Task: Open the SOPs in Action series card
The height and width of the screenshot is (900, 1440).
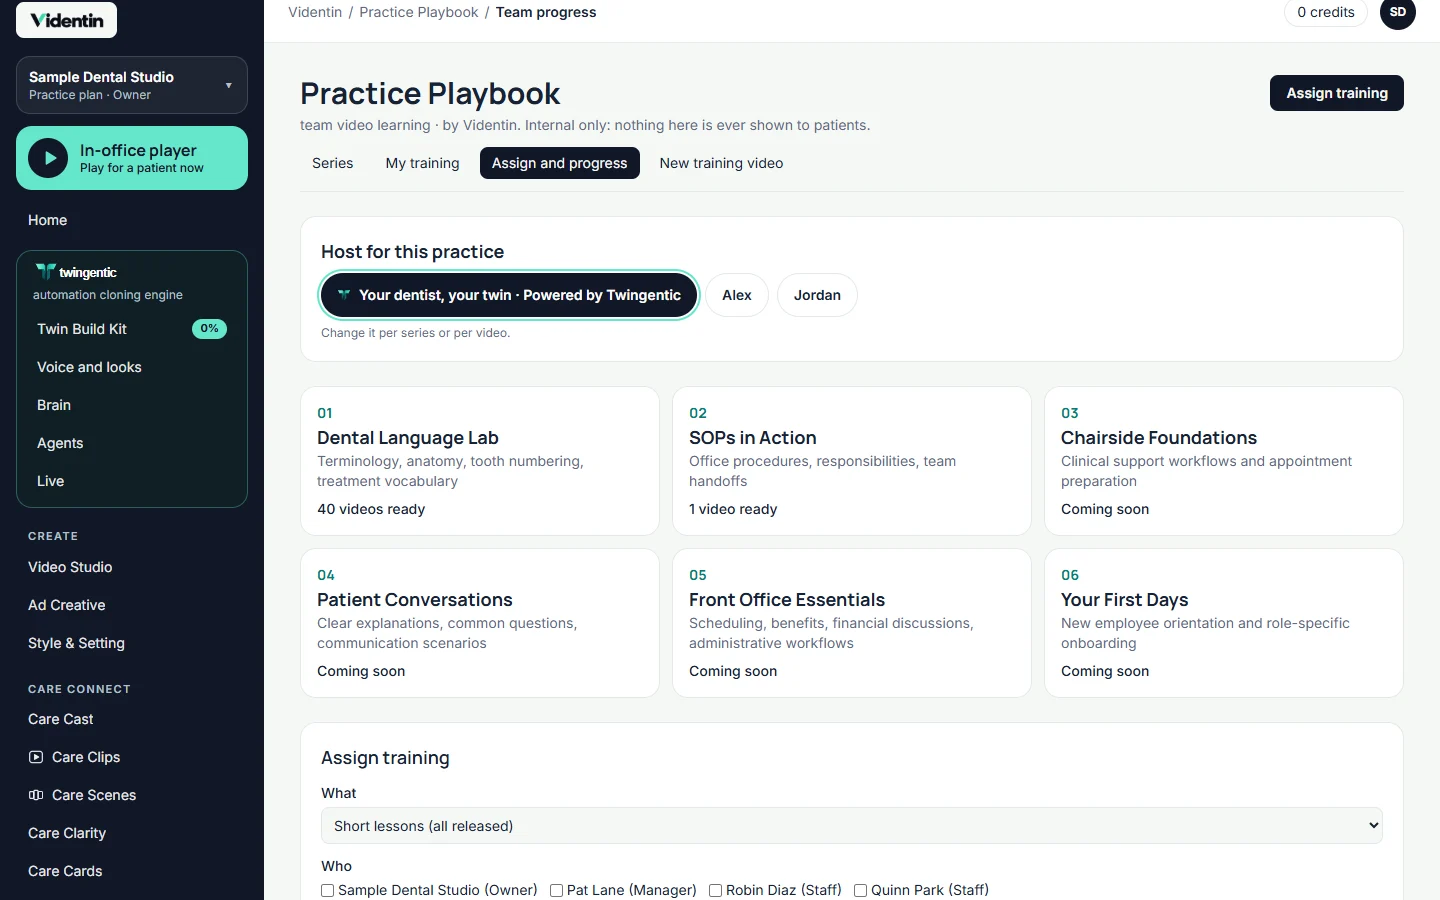Action: 852,461
